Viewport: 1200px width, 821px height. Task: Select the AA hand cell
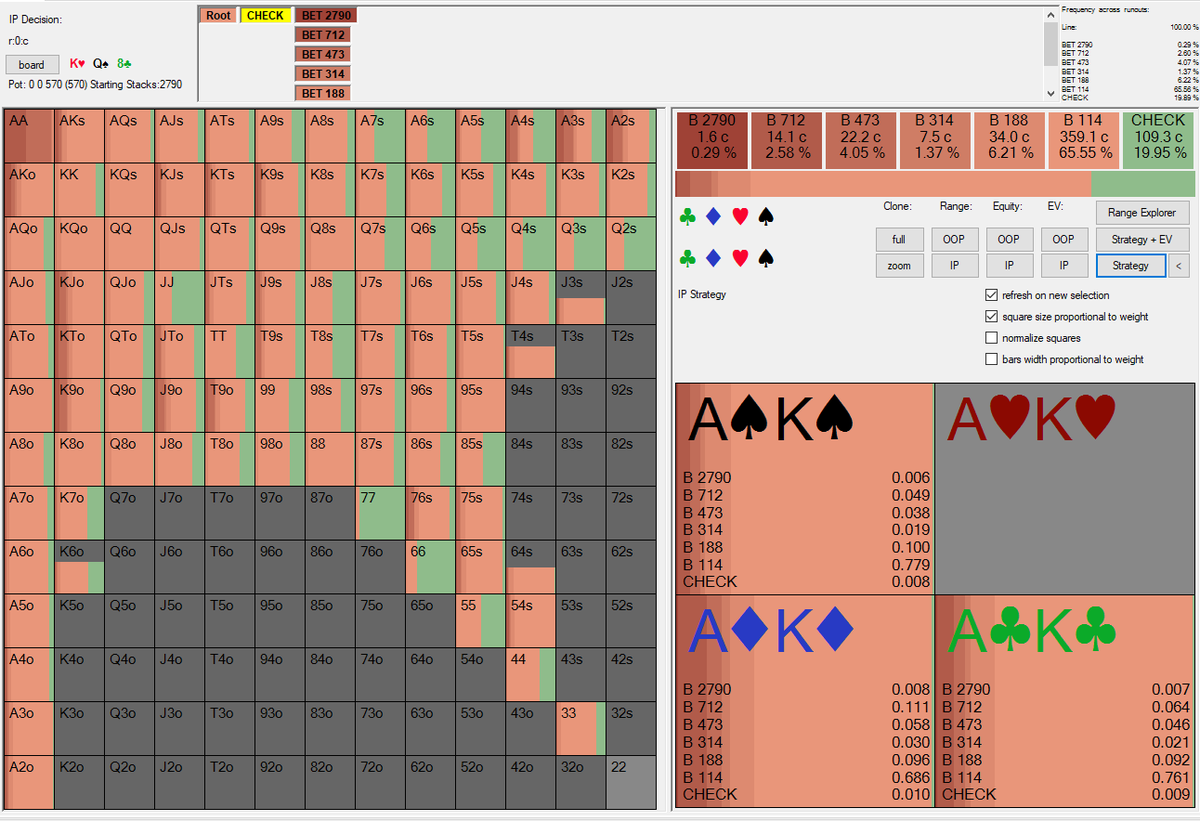click(x=29, y=136)
